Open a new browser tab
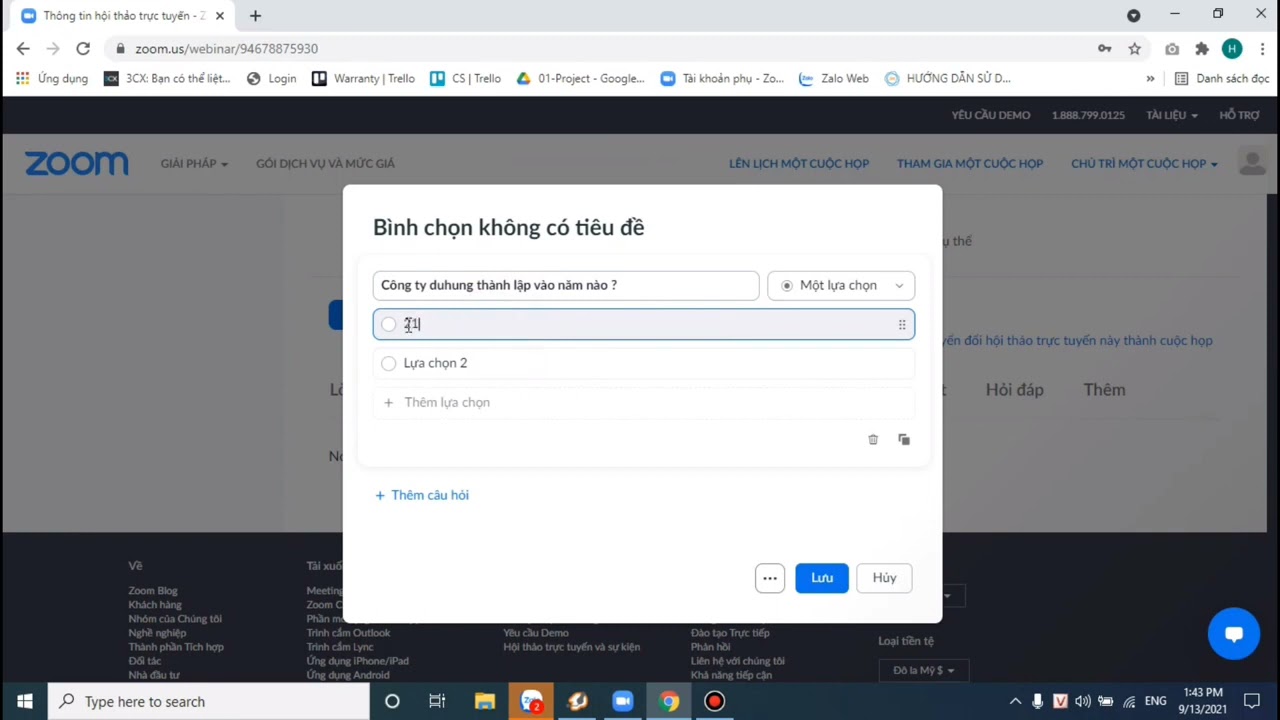The width and height of the screenshot is (1280, 720). 255,16
